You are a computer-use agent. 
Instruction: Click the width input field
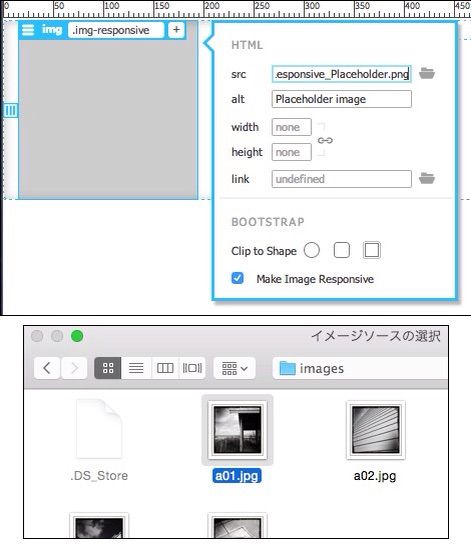[292, 127]
